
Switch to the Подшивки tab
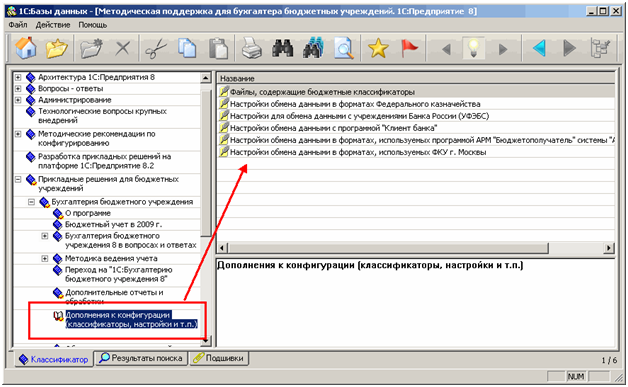(x=219, y=358)
